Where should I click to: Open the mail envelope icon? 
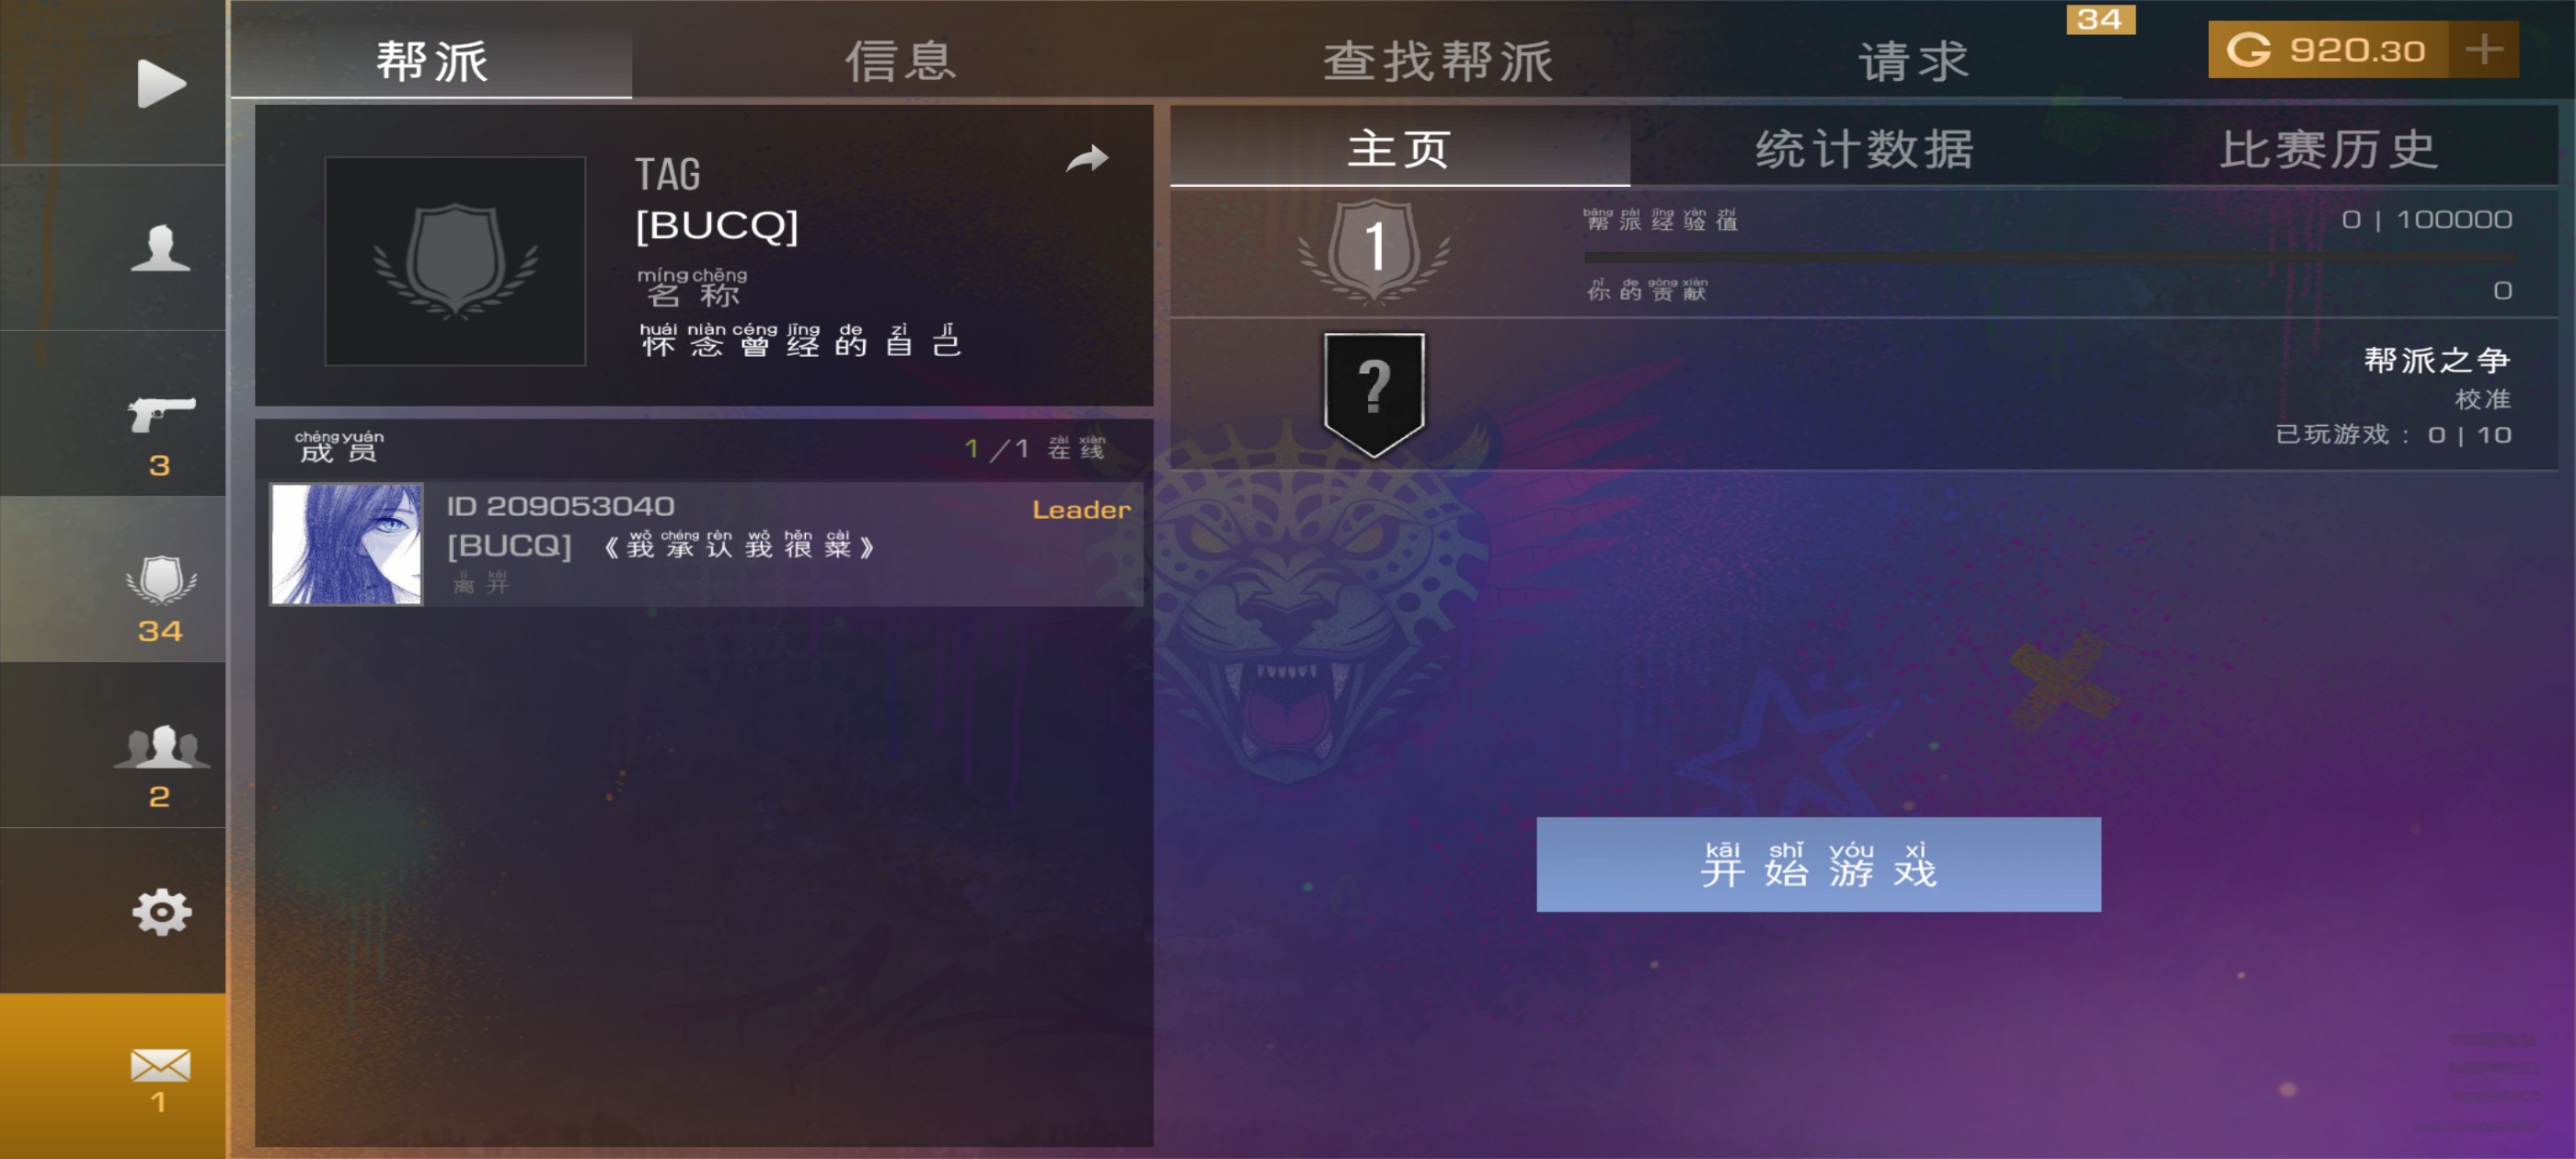pyautogui.click(x=160, y=1064)
